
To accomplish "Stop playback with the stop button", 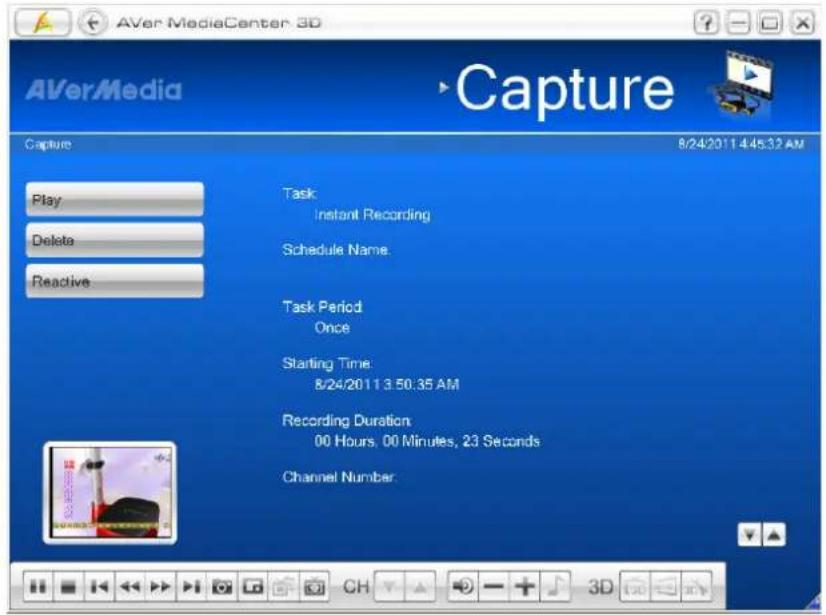I will (68, 586).
